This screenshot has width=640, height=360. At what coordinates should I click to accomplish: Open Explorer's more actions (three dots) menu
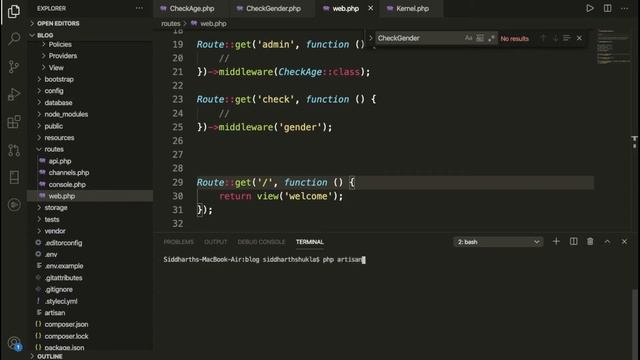click(139, 8)
